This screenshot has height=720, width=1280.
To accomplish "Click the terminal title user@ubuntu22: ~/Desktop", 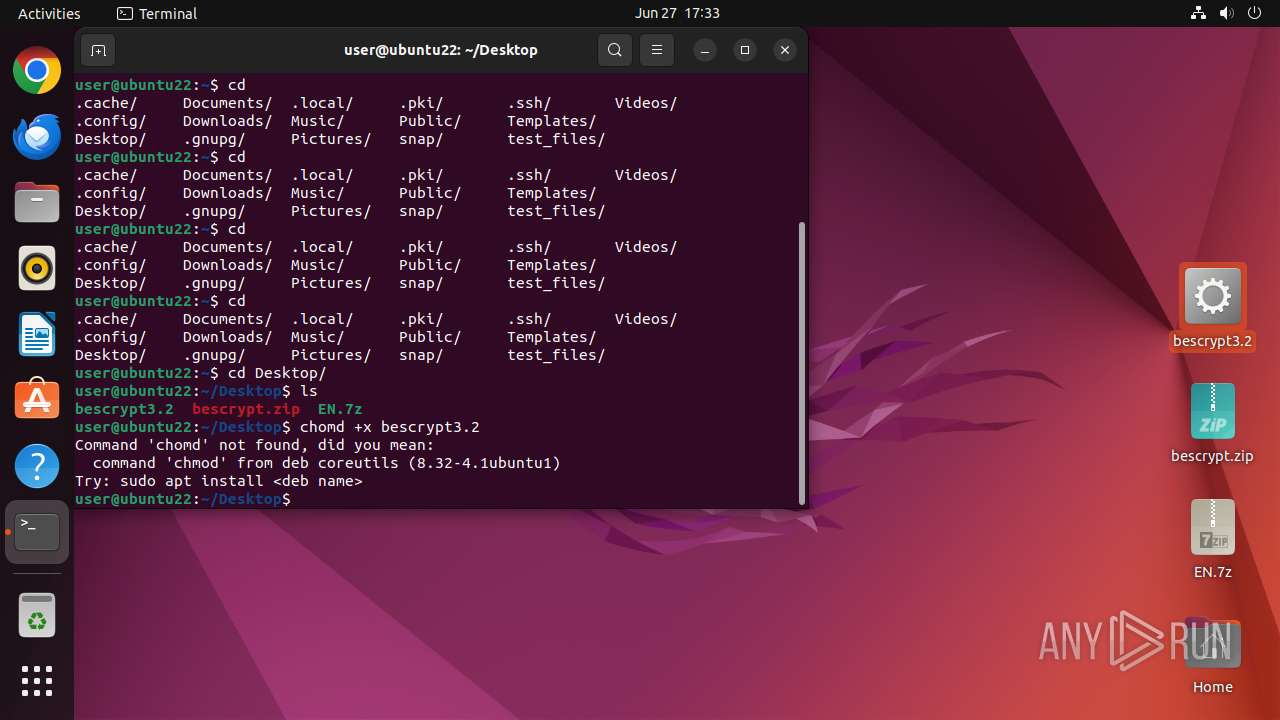I will click(440, 50).
